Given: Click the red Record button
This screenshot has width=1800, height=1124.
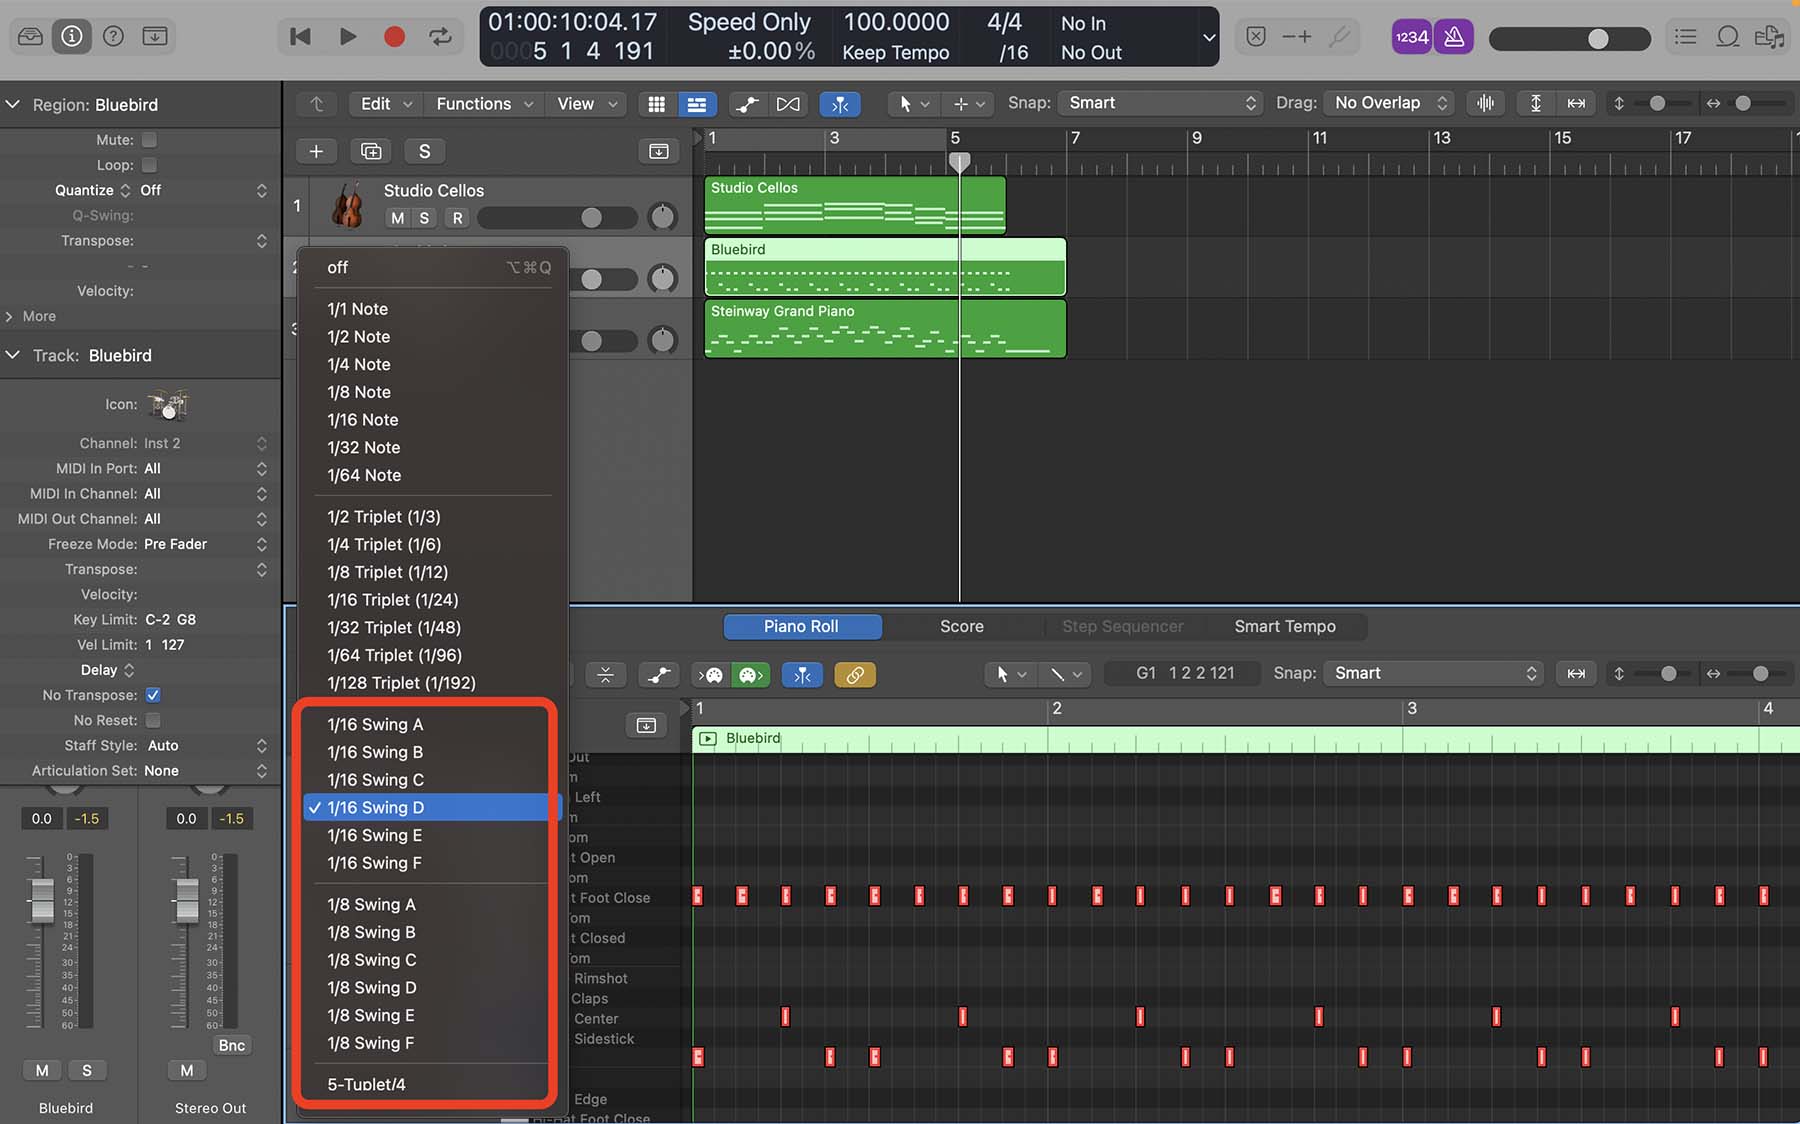Looking at the screenshot, I should (394, 37).
